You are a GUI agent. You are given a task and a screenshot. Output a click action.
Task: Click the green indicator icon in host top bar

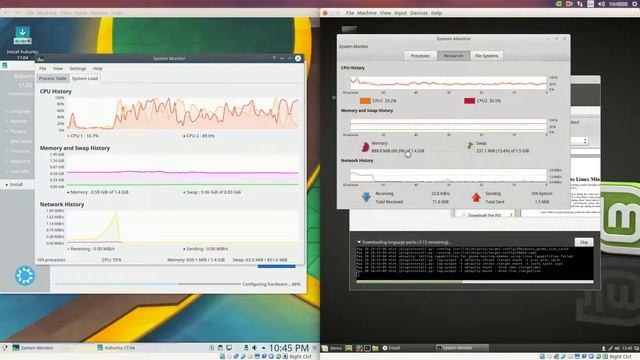[559, 4]
